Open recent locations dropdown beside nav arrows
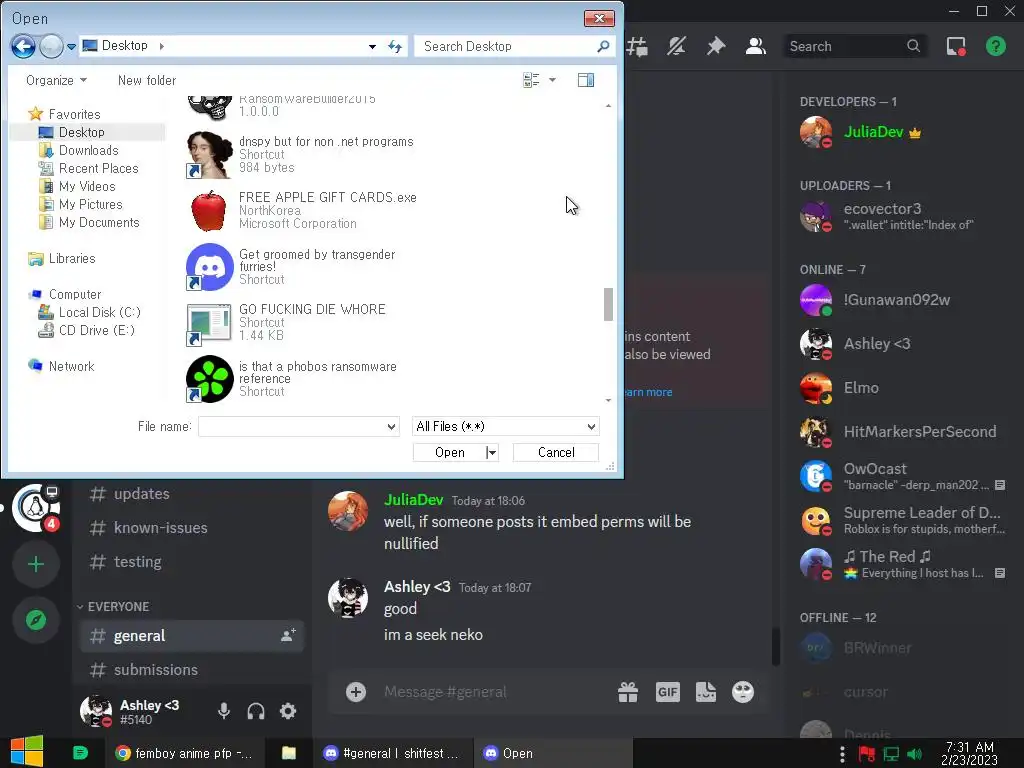Screen dimensions: 1024x768 point(71,46)
